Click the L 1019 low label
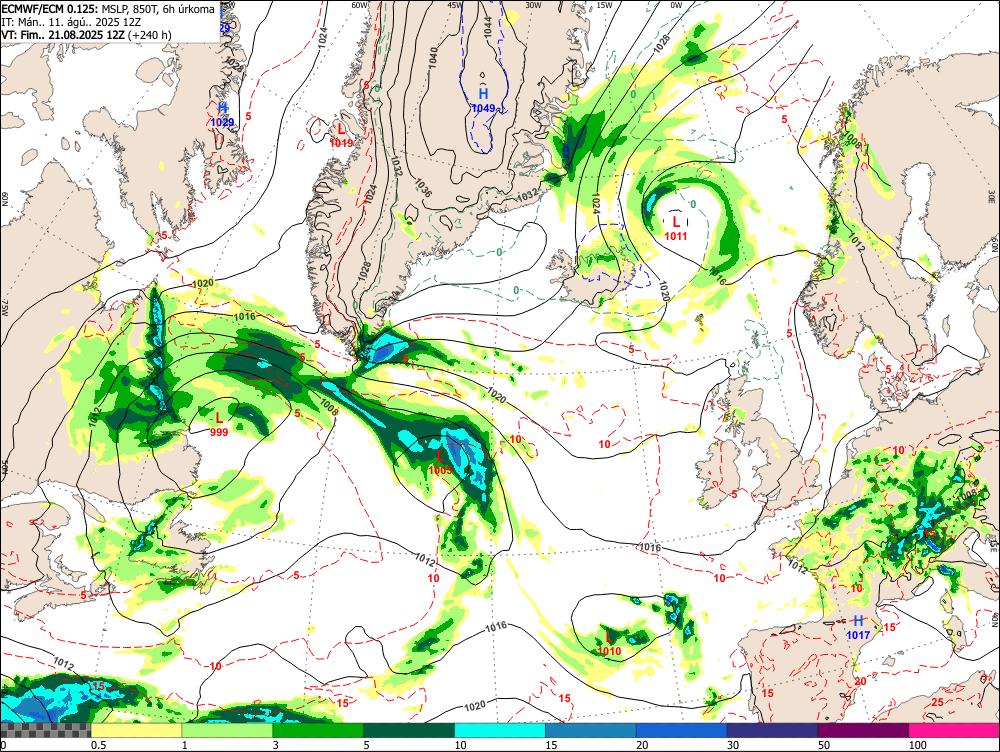 point(341,135)
